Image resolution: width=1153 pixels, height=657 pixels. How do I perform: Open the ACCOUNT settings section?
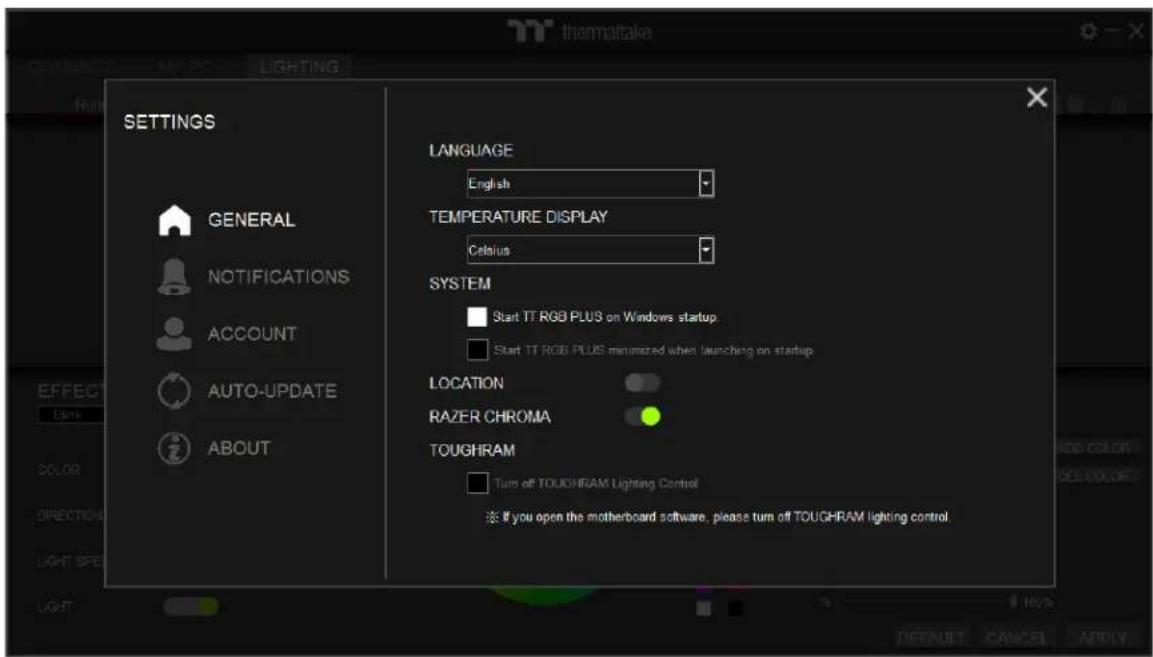click(x=252, y=334)
